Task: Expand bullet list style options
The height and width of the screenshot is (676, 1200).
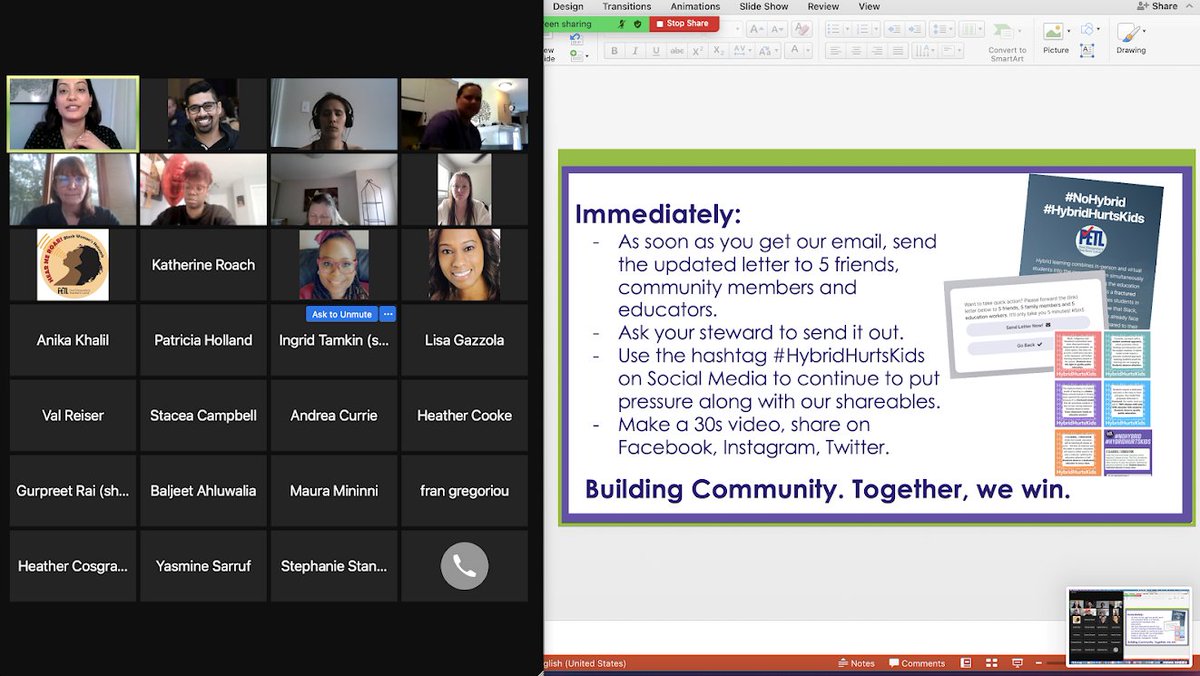Action: 848,29
